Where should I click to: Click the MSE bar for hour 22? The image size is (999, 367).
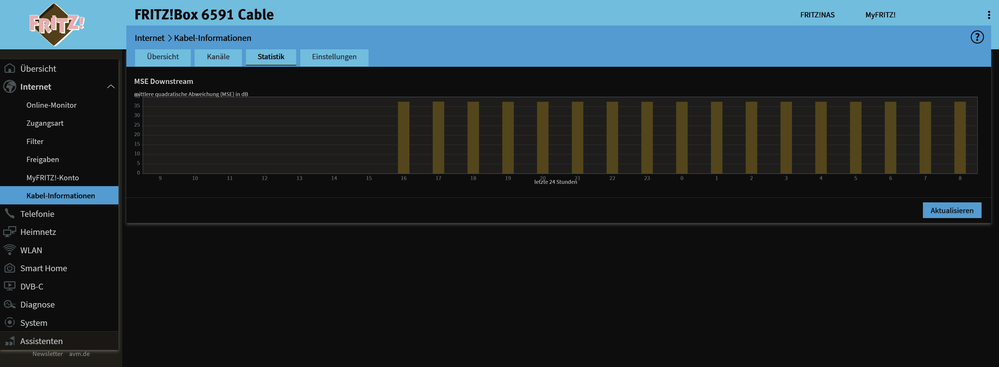tap(612, 137)
